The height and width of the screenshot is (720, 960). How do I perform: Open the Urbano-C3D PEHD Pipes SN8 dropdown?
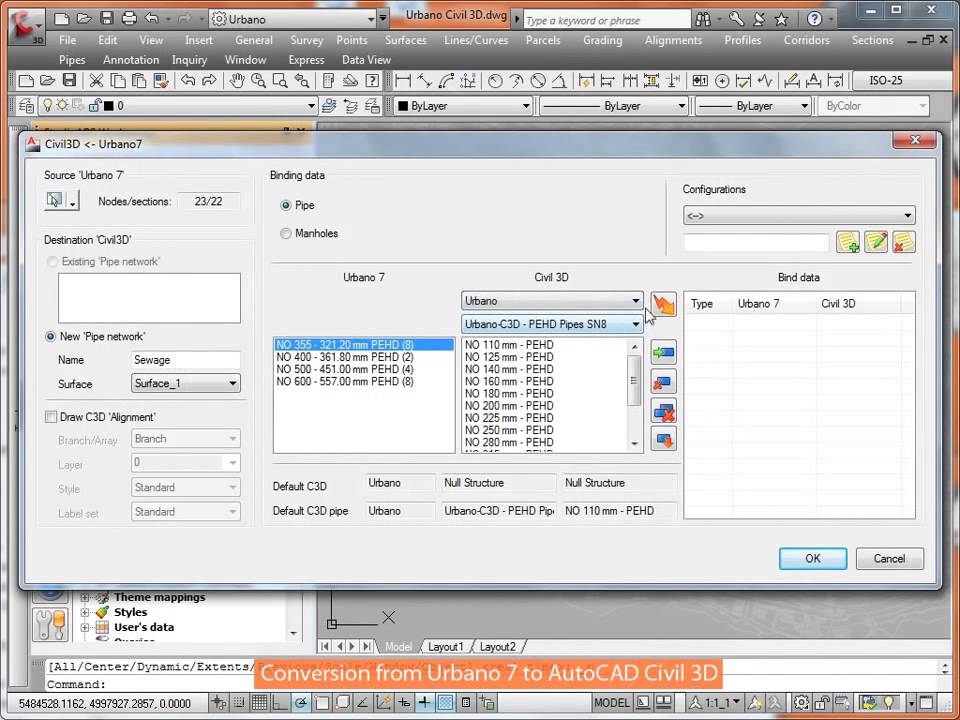click(552, 324)
